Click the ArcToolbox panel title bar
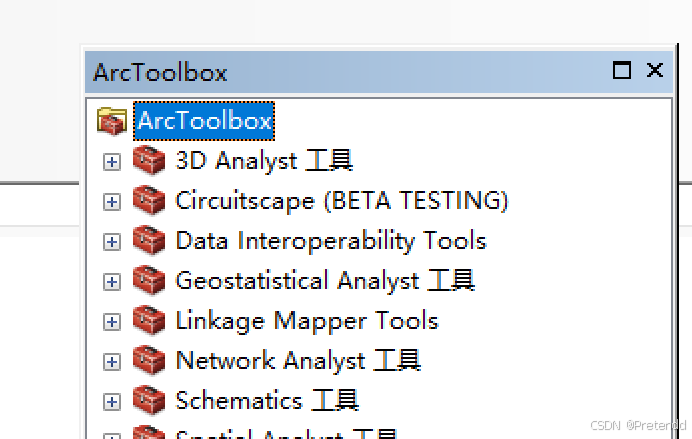 point(379,71)
